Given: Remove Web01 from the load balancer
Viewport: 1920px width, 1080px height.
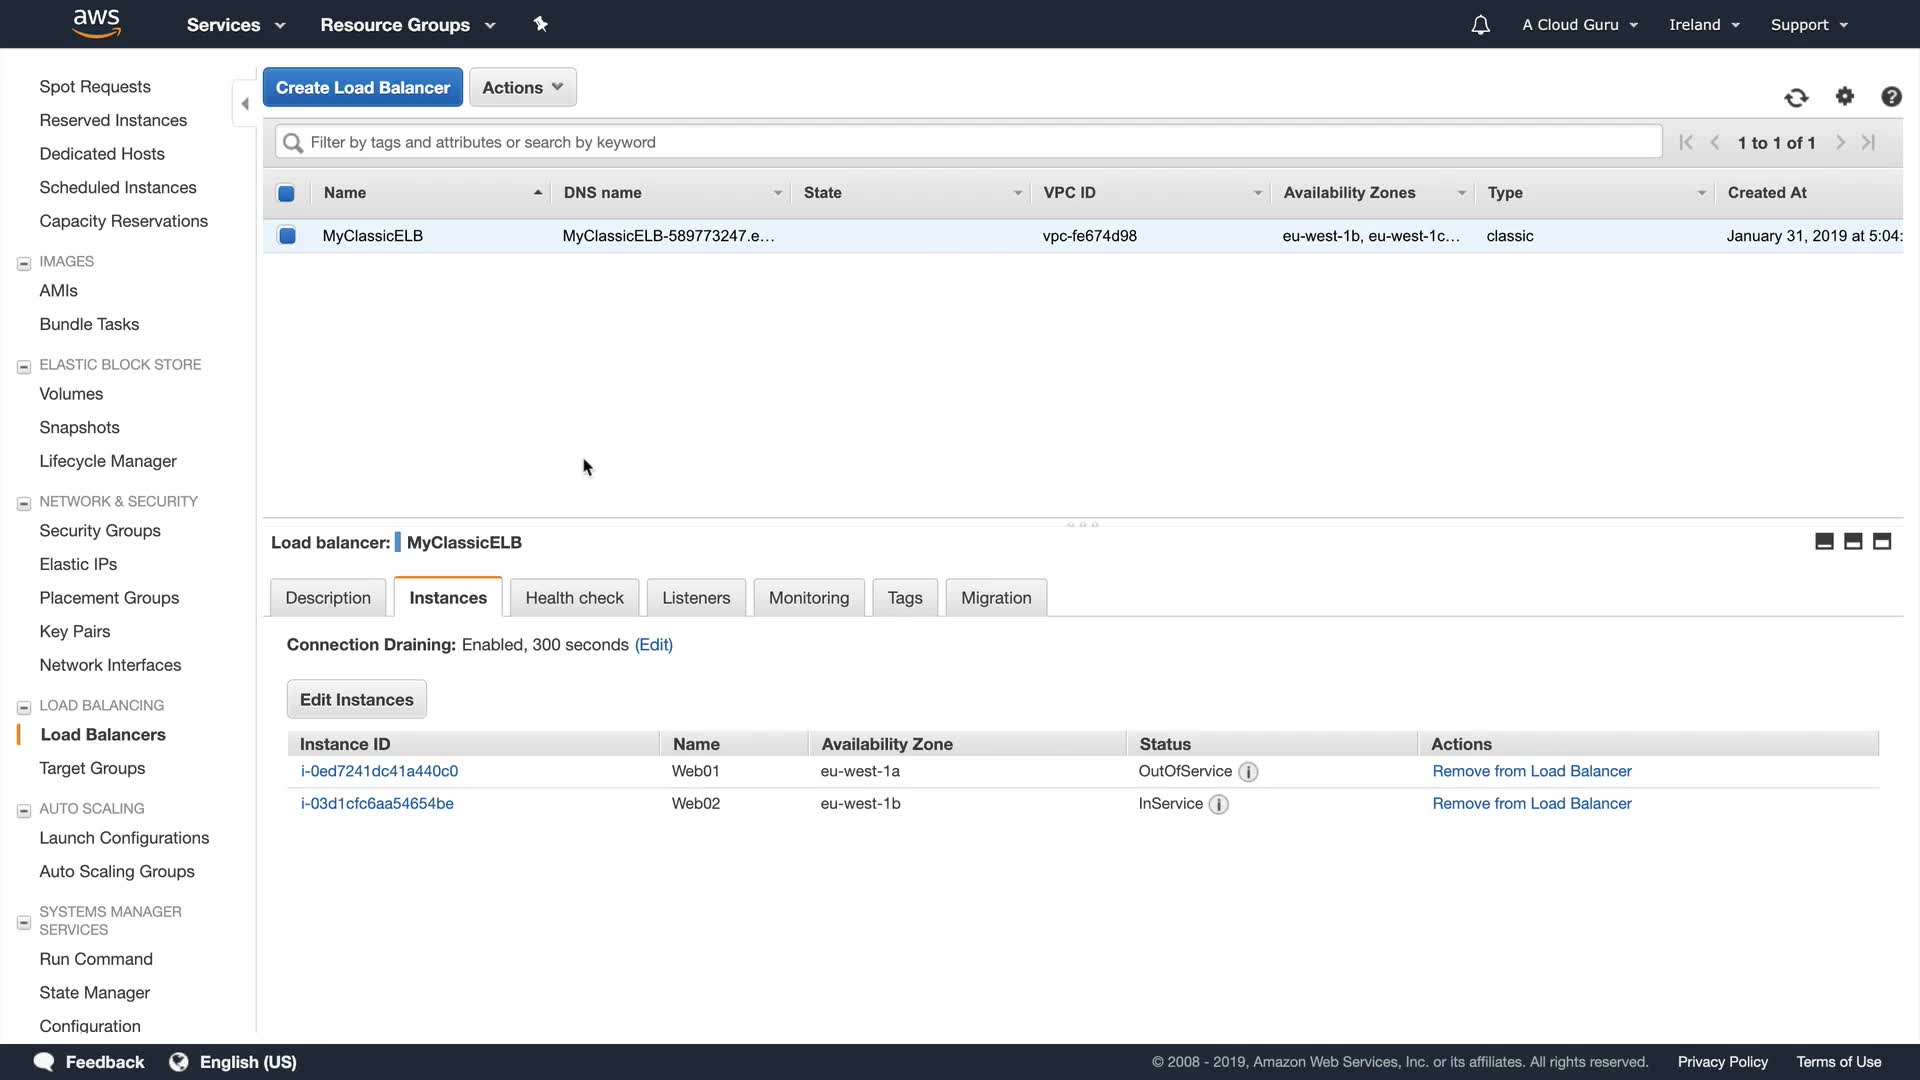Looking at the screenshot, I should [1531, 771].
